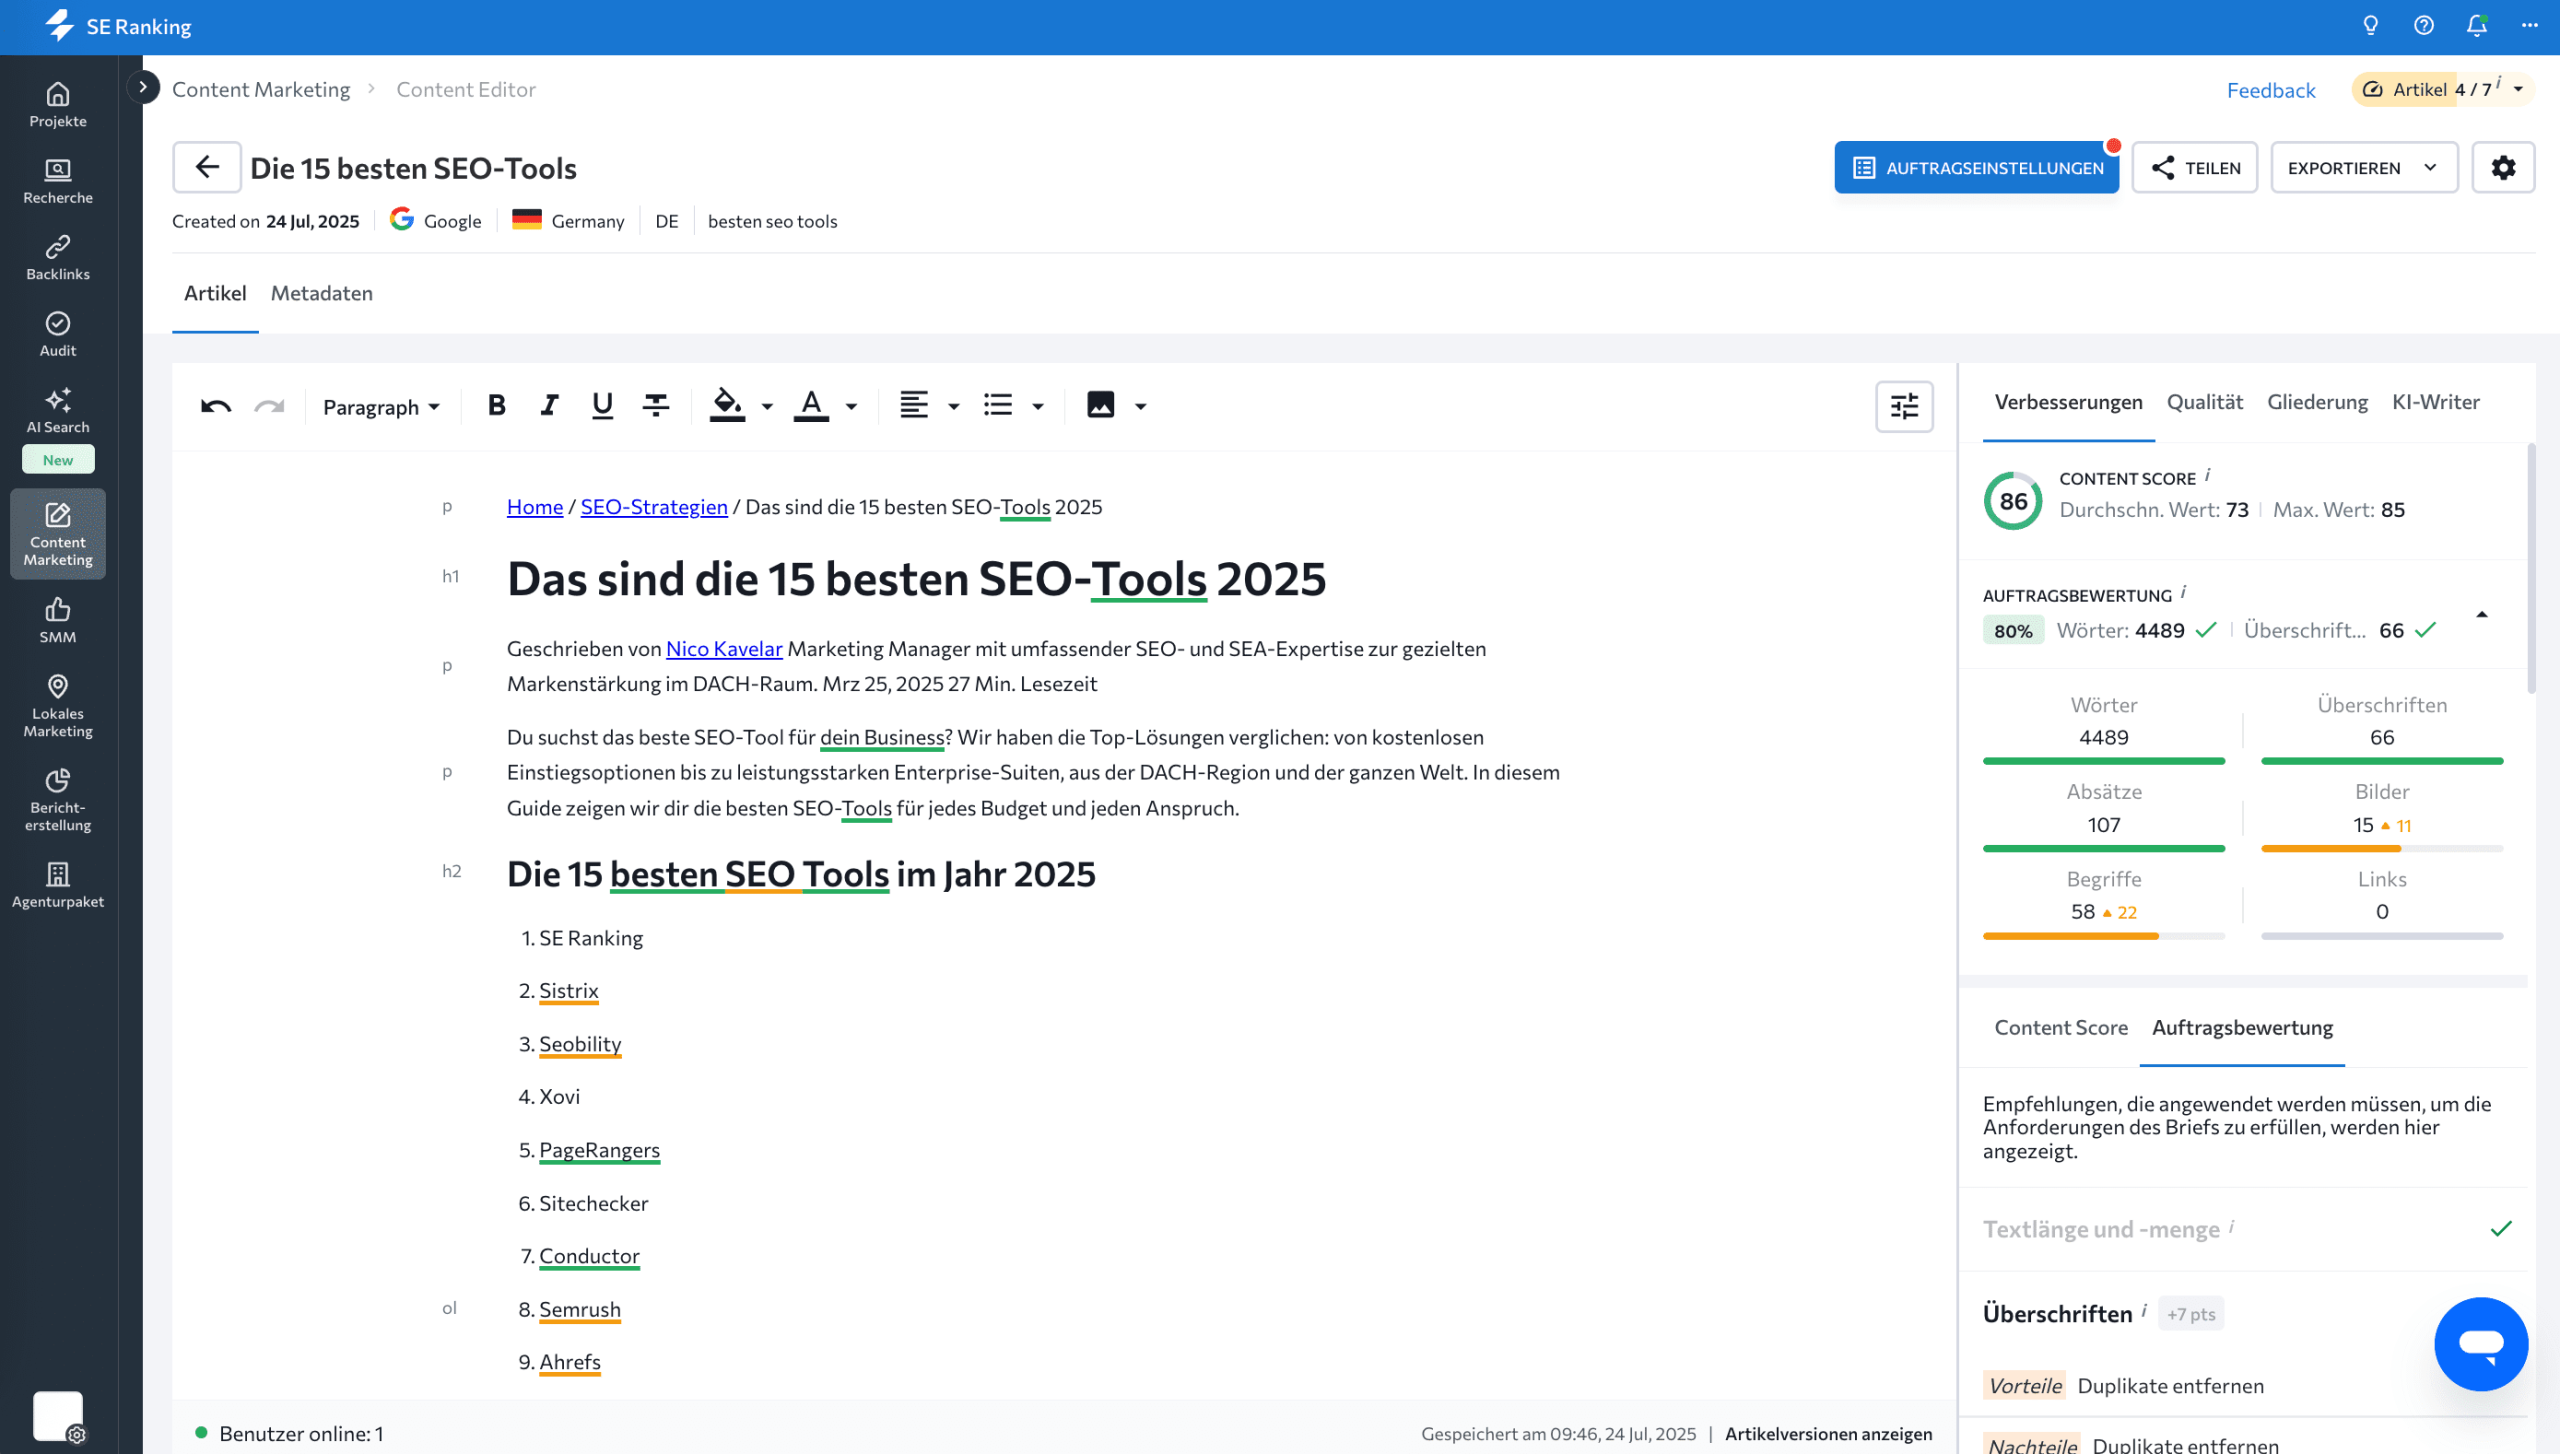
Task: Open the list style dropdown arrow
Action: coord(1038,406)
